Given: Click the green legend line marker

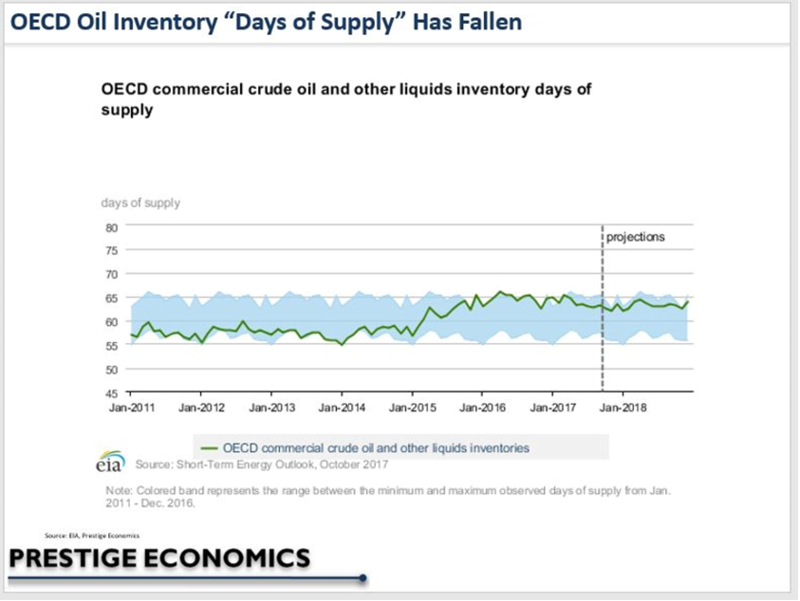Looking at the screenshot, I should (x=209, y=448).
